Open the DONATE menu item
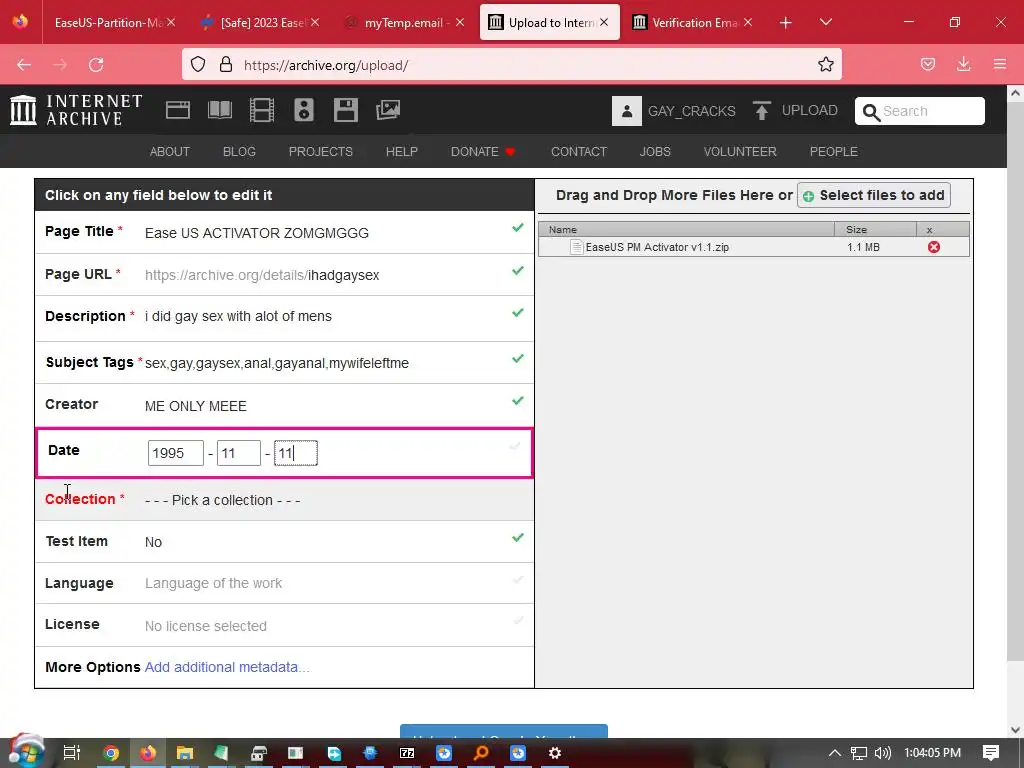This screenshot has height=768, width=1024. [x=483, y=152]
